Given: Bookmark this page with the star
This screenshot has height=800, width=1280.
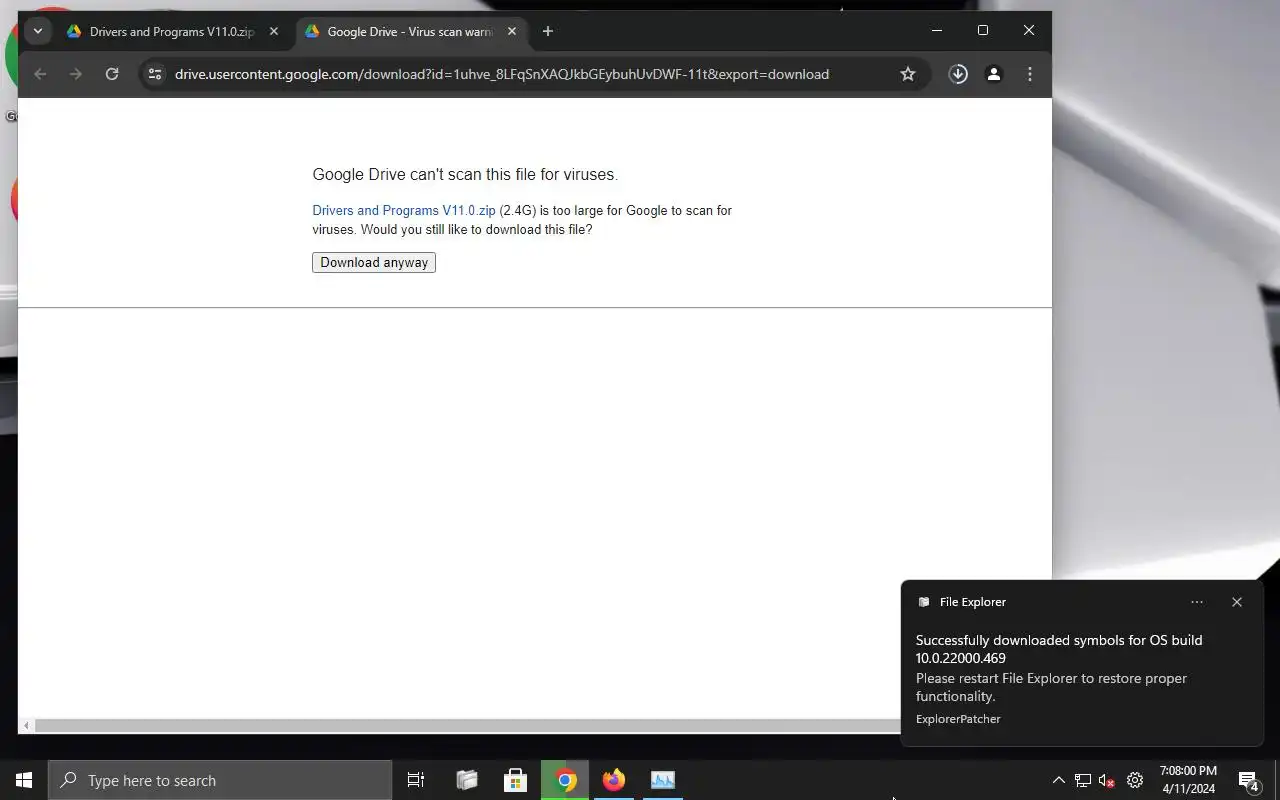Looking at the screenshot, I should (908, 74).
